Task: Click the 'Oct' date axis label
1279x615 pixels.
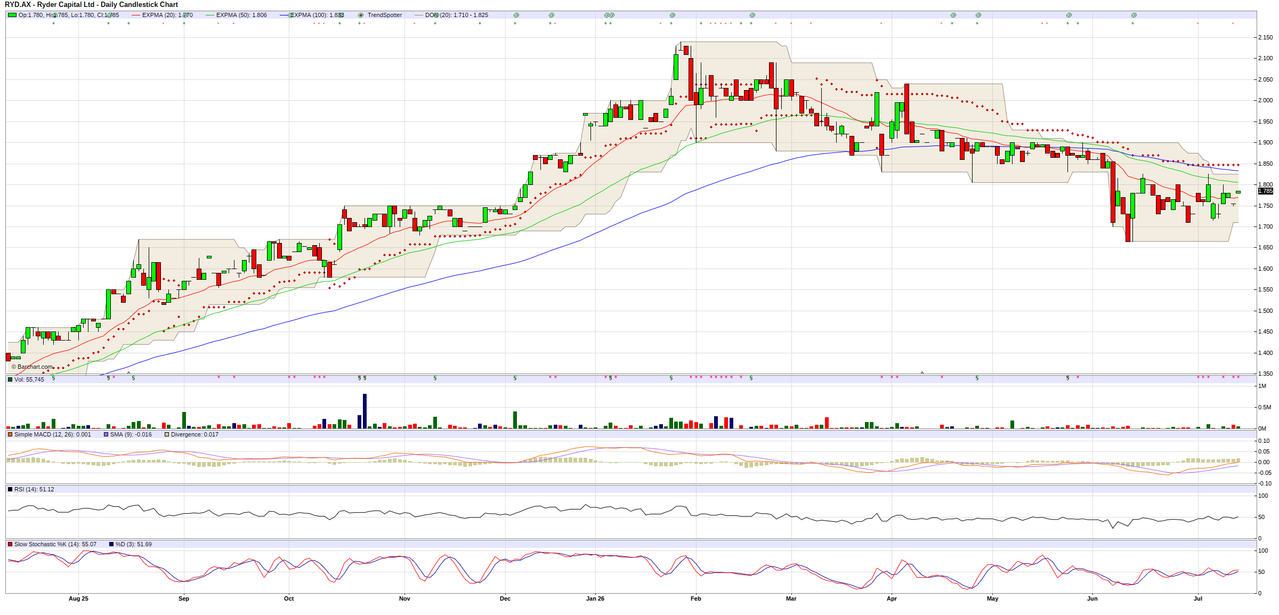Action: [288, 599]
